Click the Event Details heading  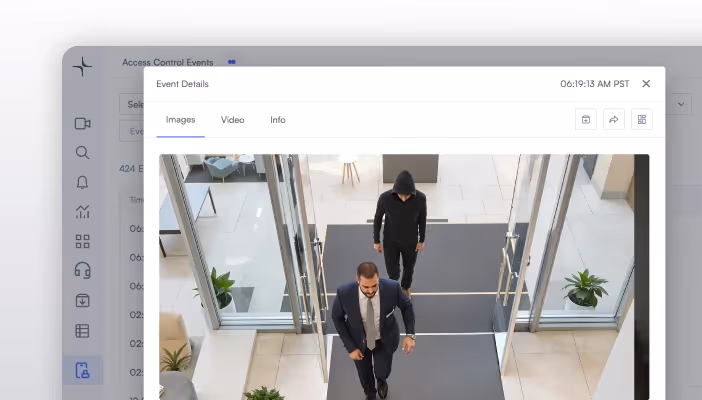pyautogui.click(x=182, y=84)
